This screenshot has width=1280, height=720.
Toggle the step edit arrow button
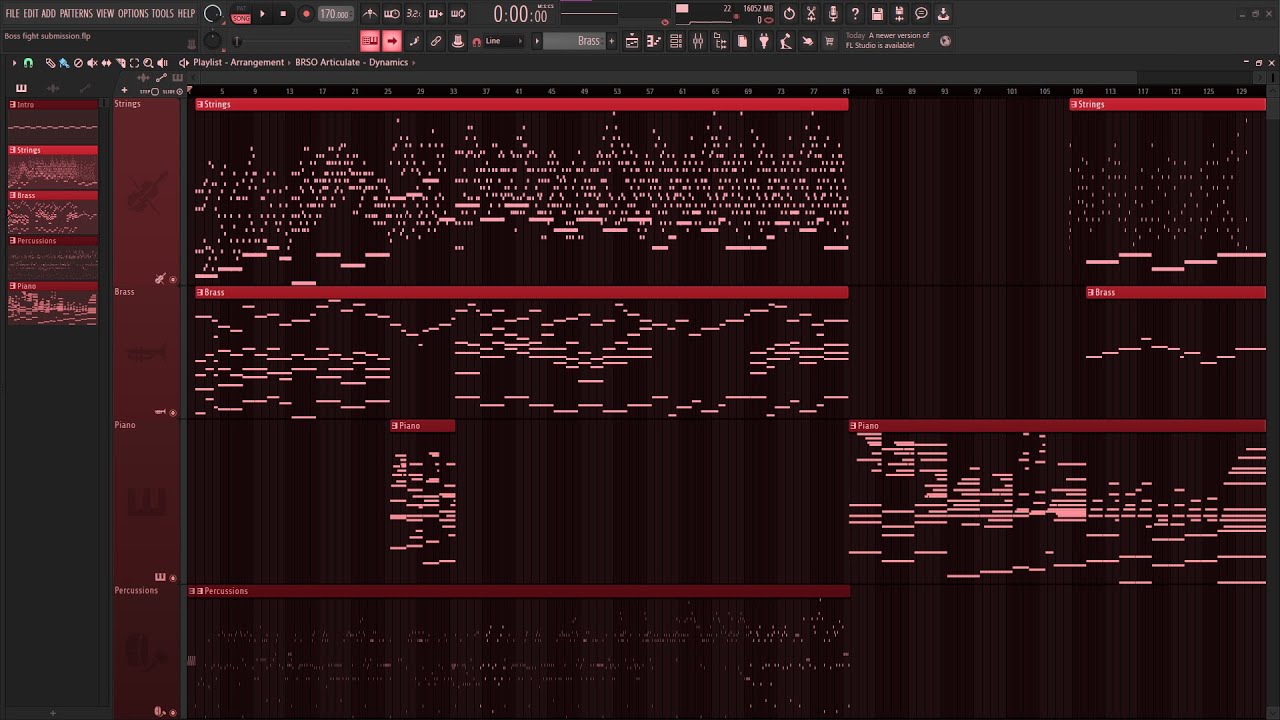(392, 41)
